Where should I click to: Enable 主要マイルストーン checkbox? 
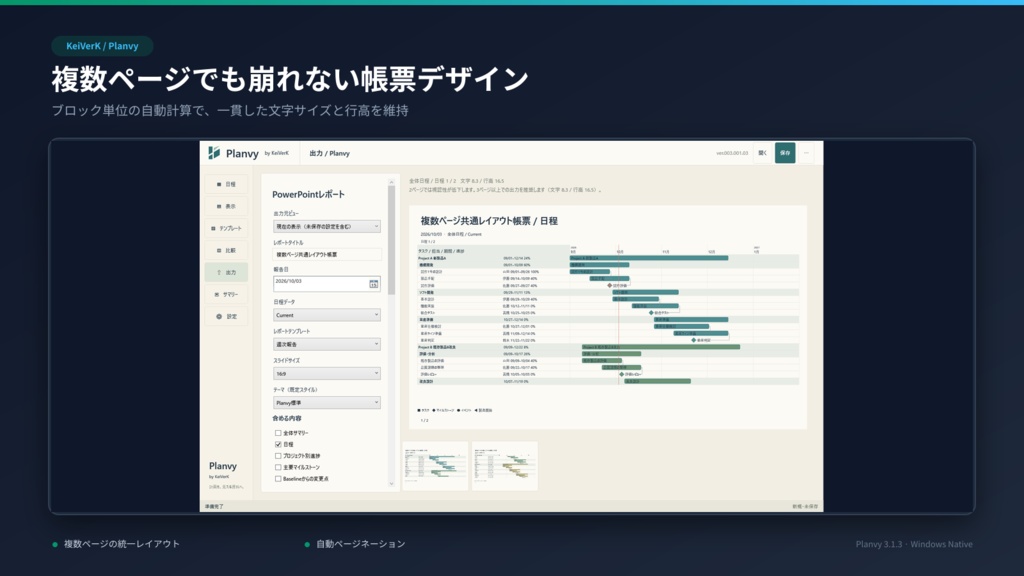[278, 467]
